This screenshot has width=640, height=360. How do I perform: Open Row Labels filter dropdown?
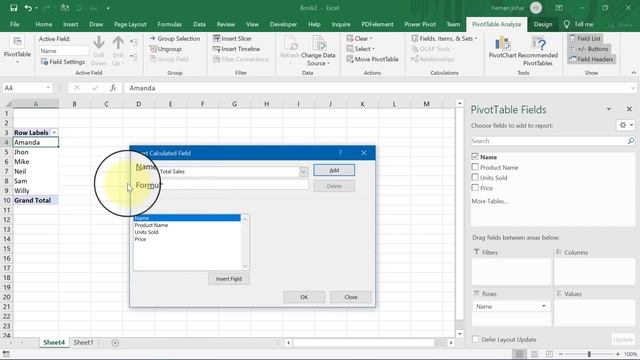54,133
